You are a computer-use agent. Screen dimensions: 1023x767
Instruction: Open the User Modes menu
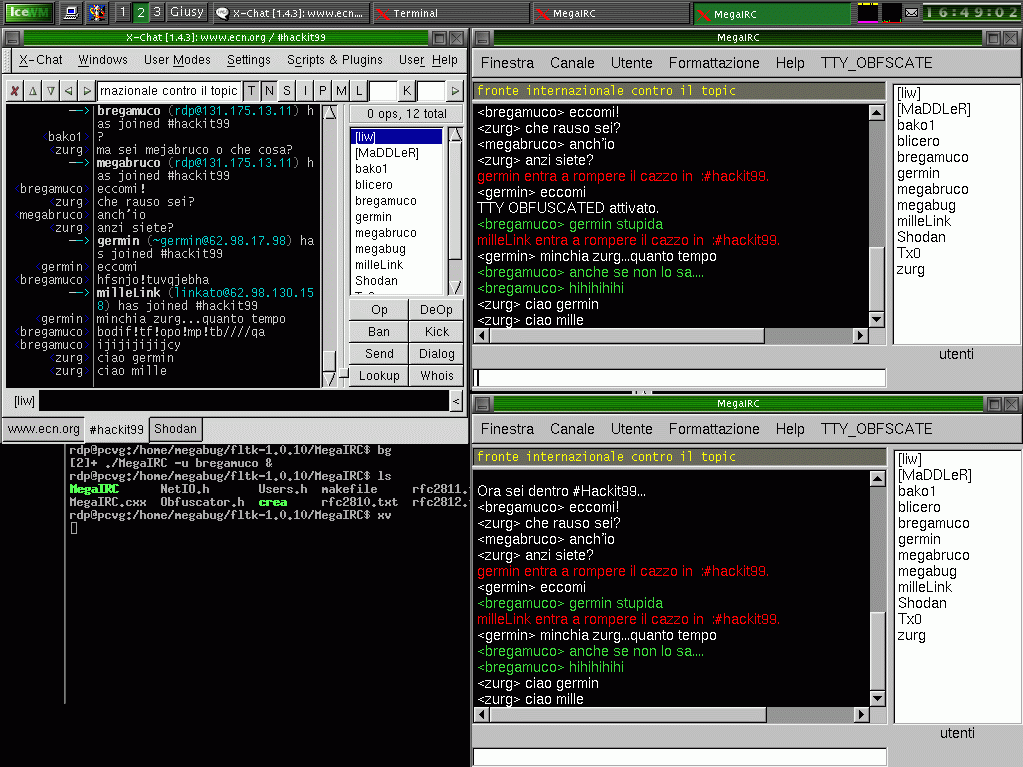177,60
